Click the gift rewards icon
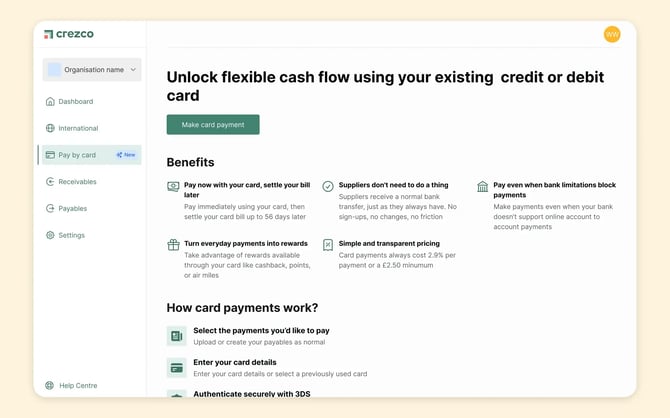This screenshot has width=670, height=418. [173, 244]
